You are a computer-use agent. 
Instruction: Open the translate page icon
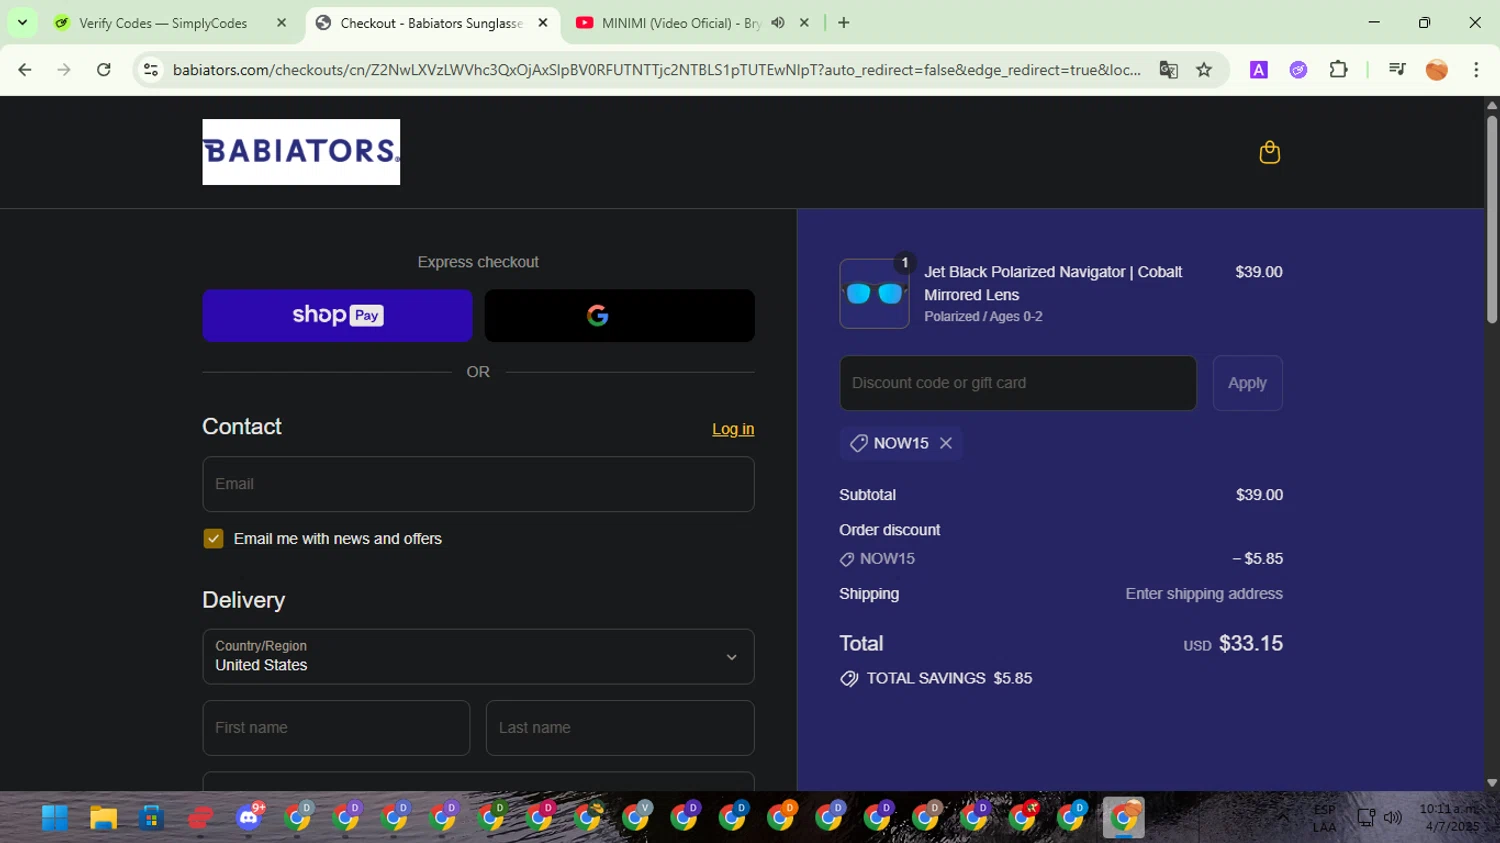[x=1168, y=70]
